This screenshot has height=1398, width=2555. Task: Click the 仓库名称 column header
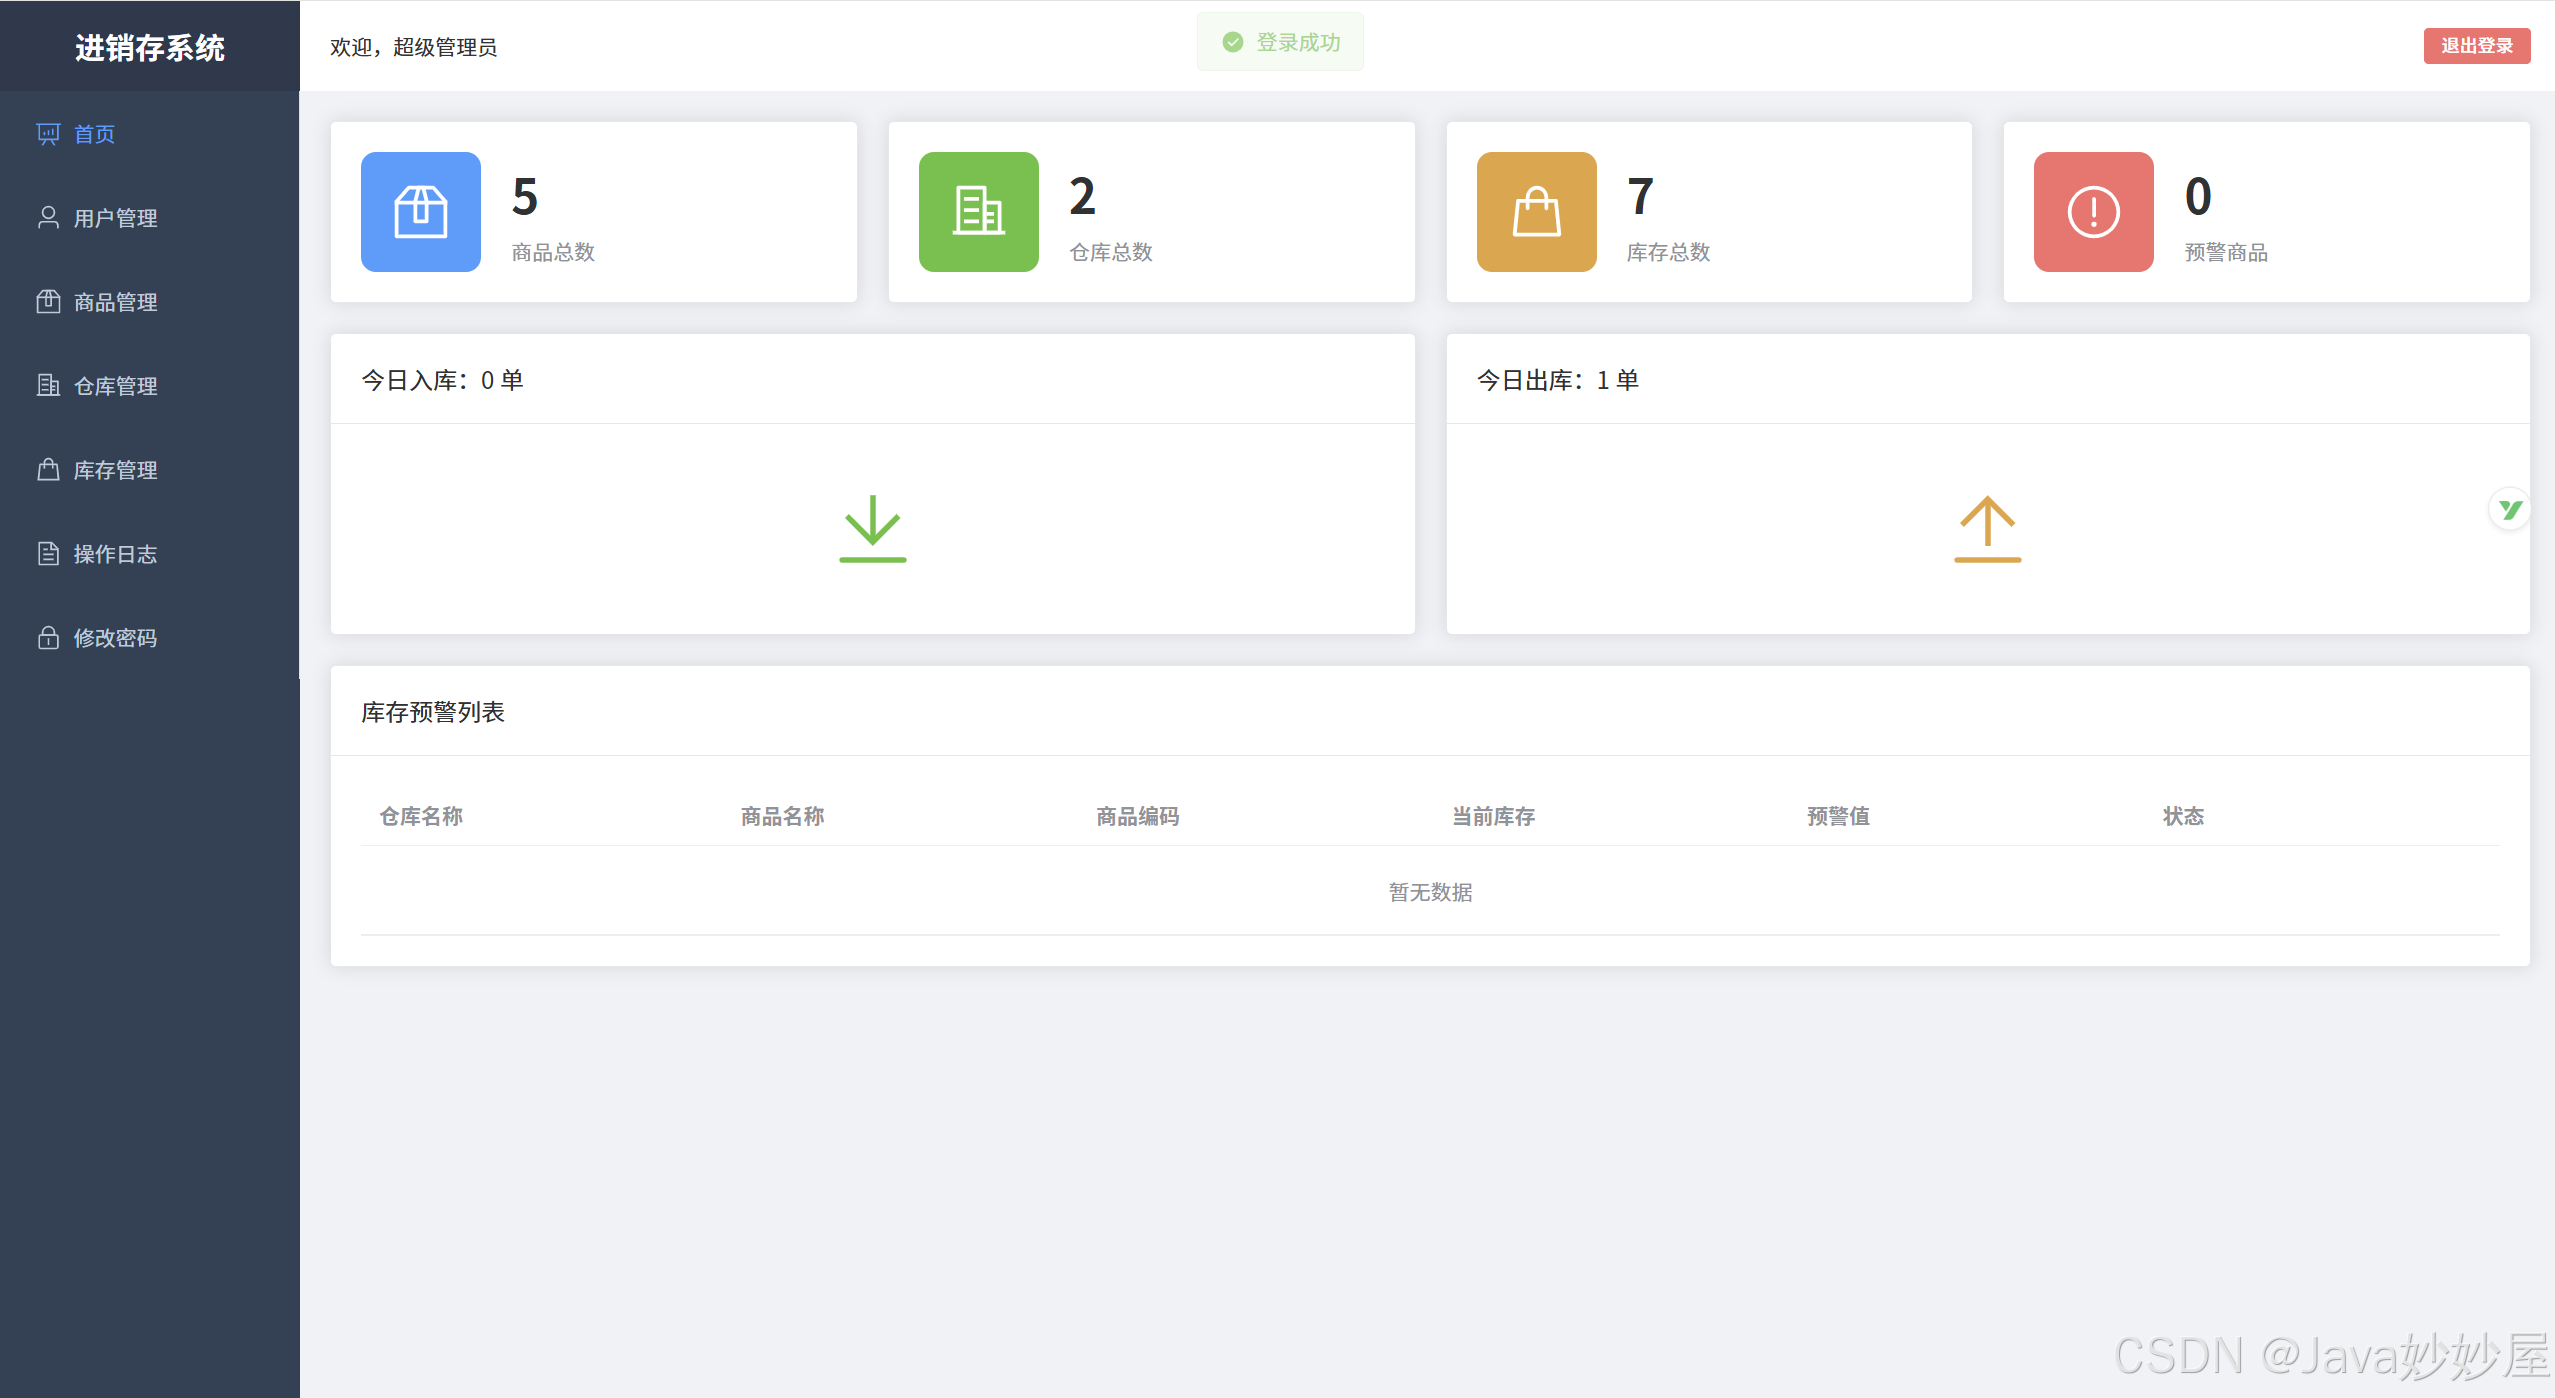[421, 817]
